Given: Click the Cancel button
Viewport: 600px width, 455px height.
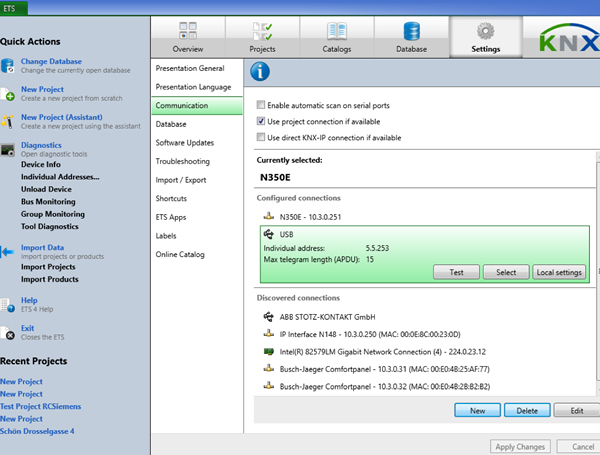Looking at the screenshot, I should [579, 447].
